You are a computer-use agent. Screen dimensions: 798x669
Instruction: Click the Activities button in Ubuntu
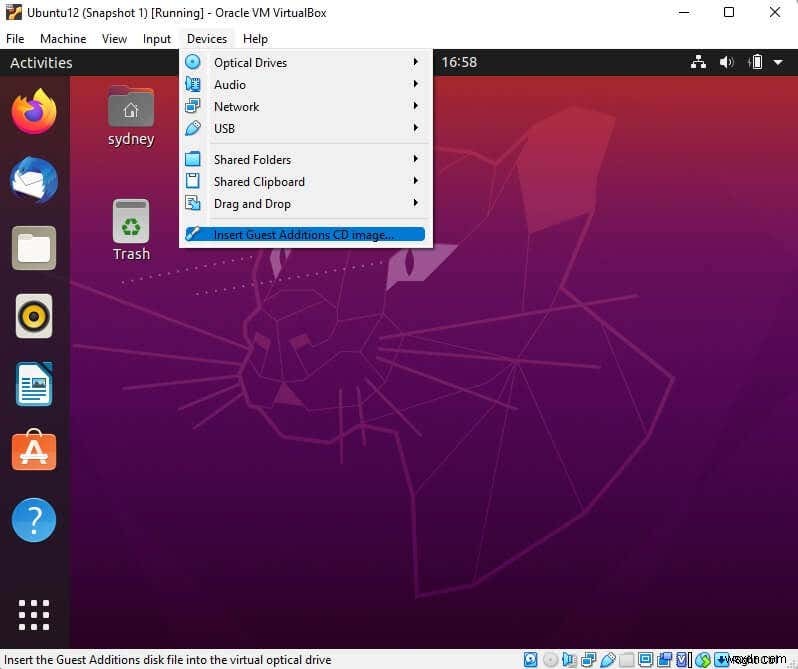tap(41, 63)
